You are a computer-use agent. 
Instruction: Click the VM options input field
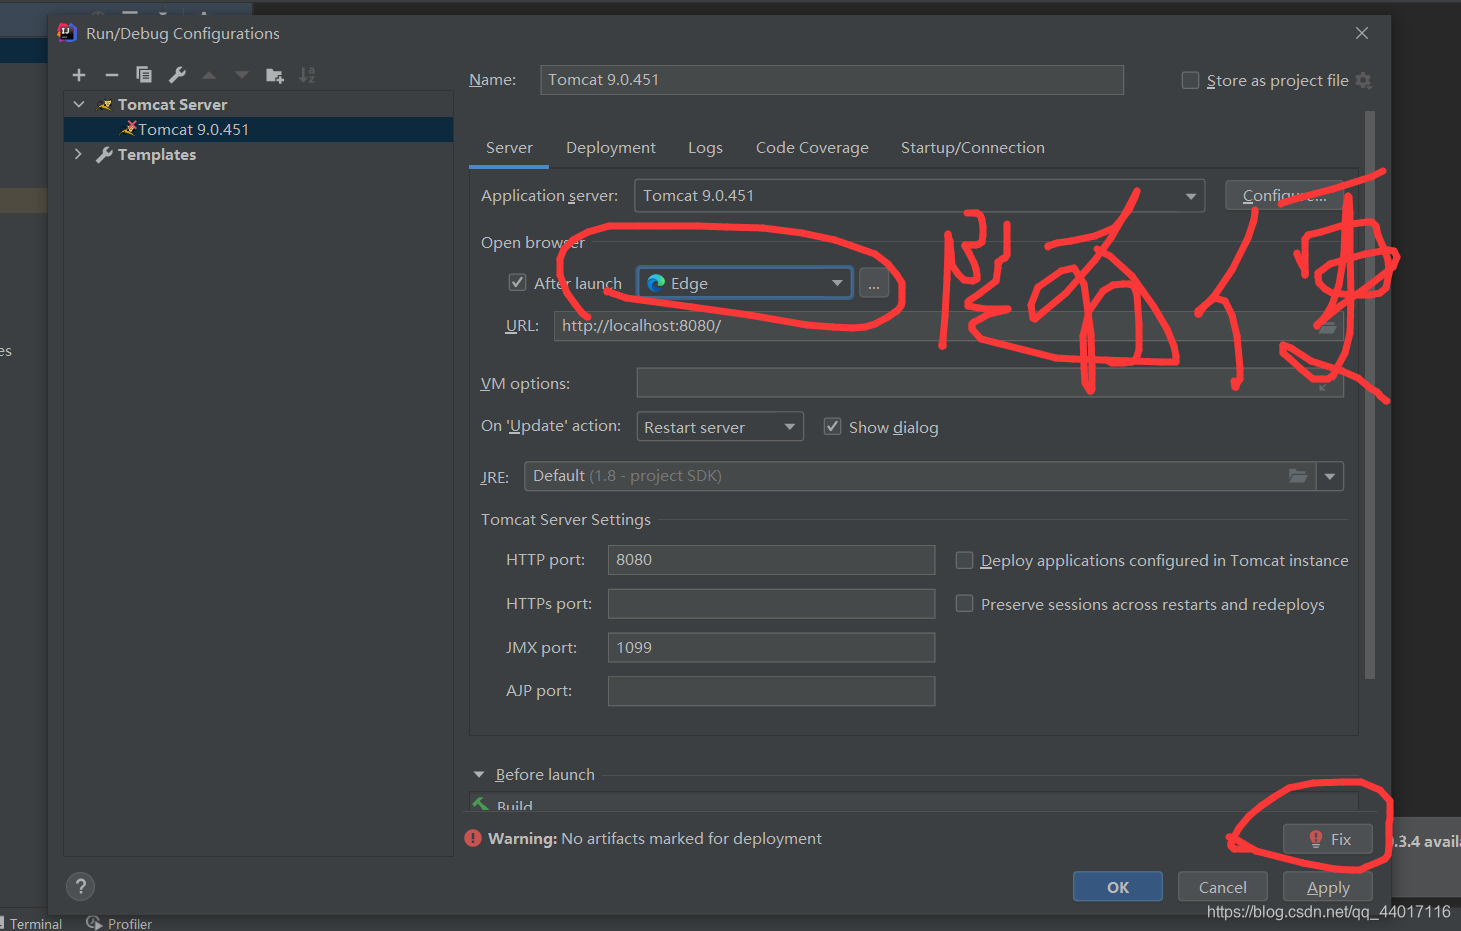[990, 383]
